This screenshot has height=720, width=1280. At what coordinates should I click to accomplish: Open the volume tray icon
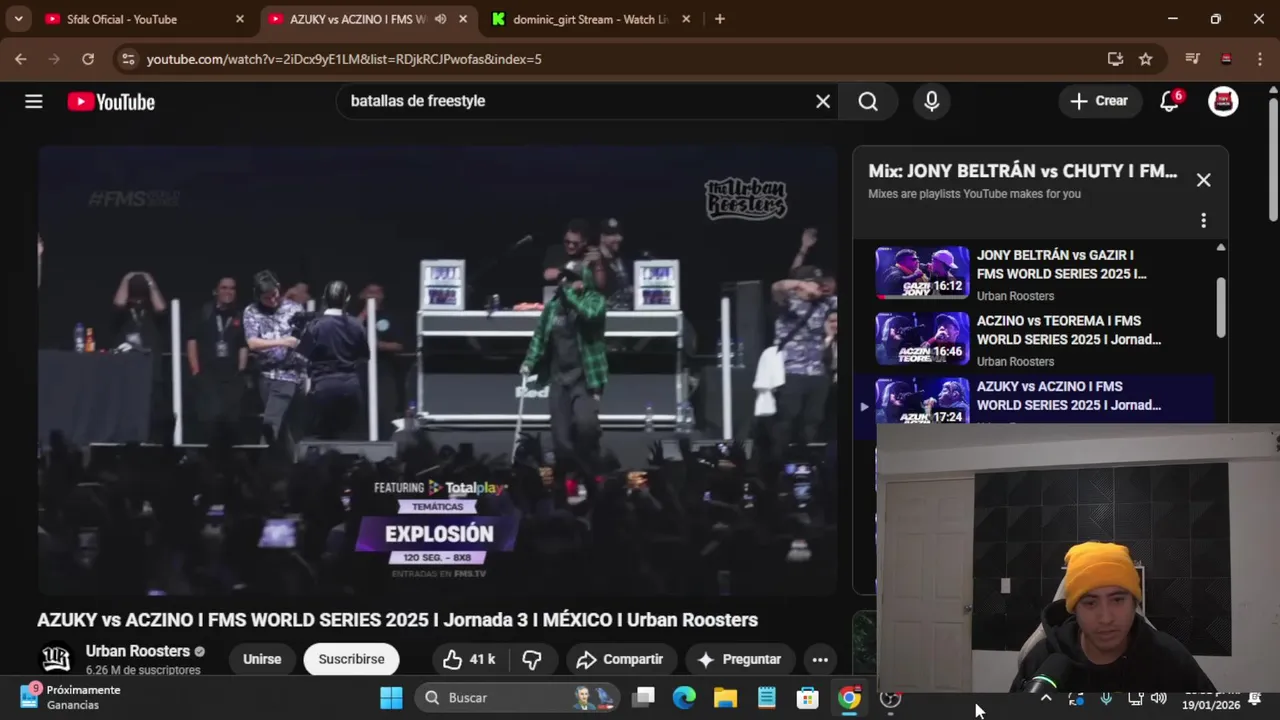[x=1159, y=698]
